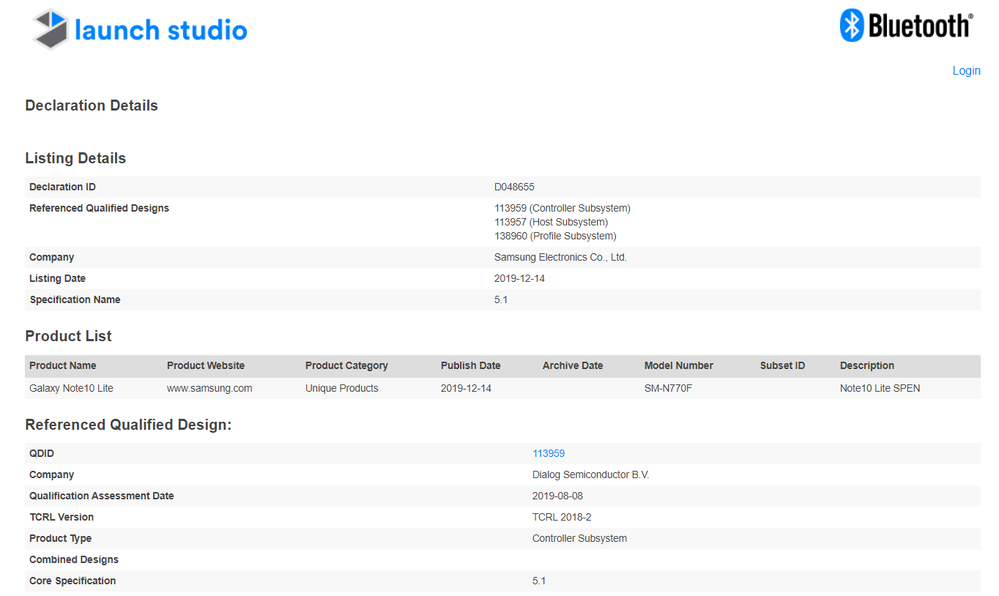Click the Listing Date value 2019-12-14
Screen dimensions: 999x596
519,279
